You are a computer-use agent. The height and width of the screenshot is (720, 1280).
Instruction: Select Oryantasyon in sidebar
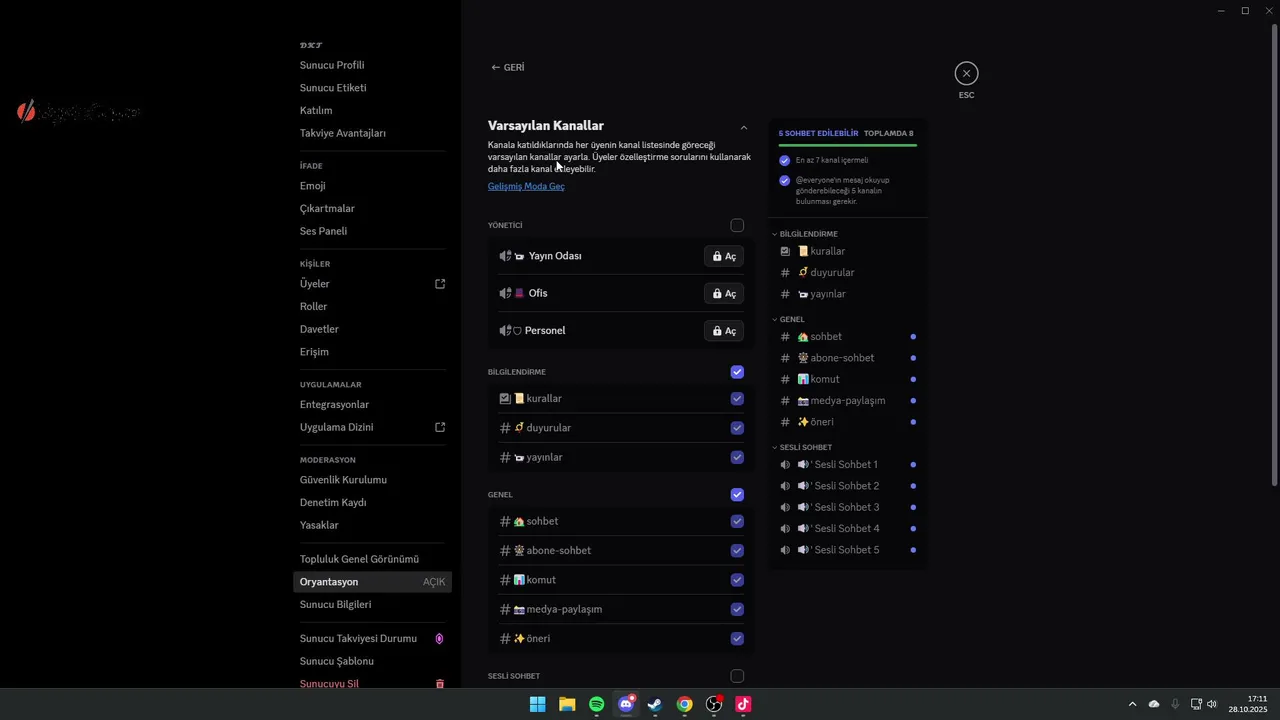(x=373, y=582)
